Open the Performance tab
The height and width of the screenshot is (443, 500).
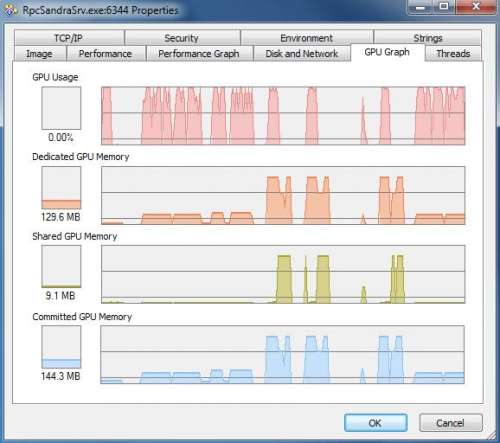(106, 54)
